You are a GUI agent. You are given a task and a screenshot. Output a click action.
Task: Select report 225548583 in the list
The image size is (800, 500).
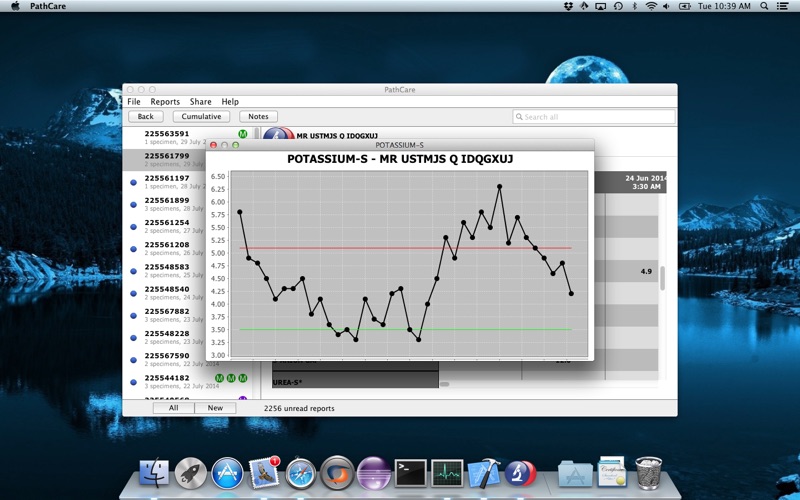tap(164, 270)
